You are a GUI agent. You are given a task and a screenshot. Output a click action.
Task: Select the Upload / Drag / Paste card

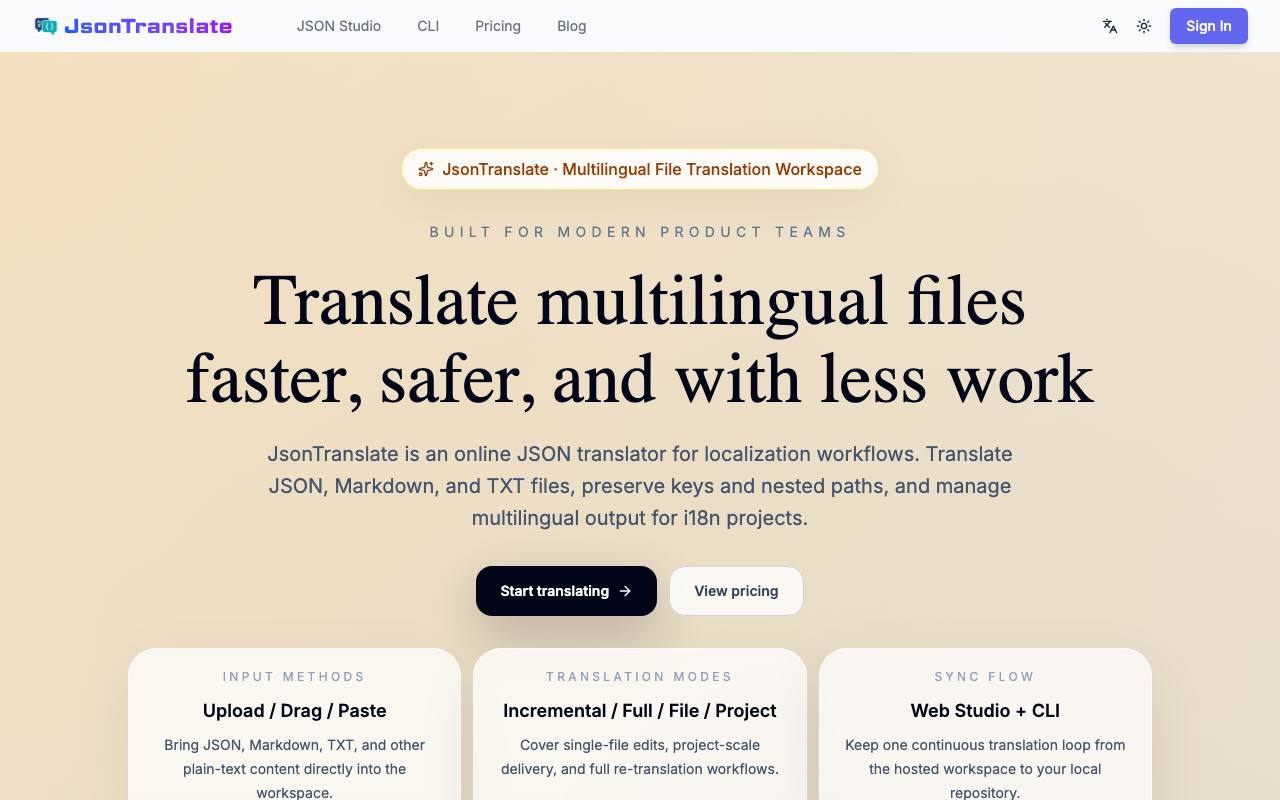click(295, 724)
